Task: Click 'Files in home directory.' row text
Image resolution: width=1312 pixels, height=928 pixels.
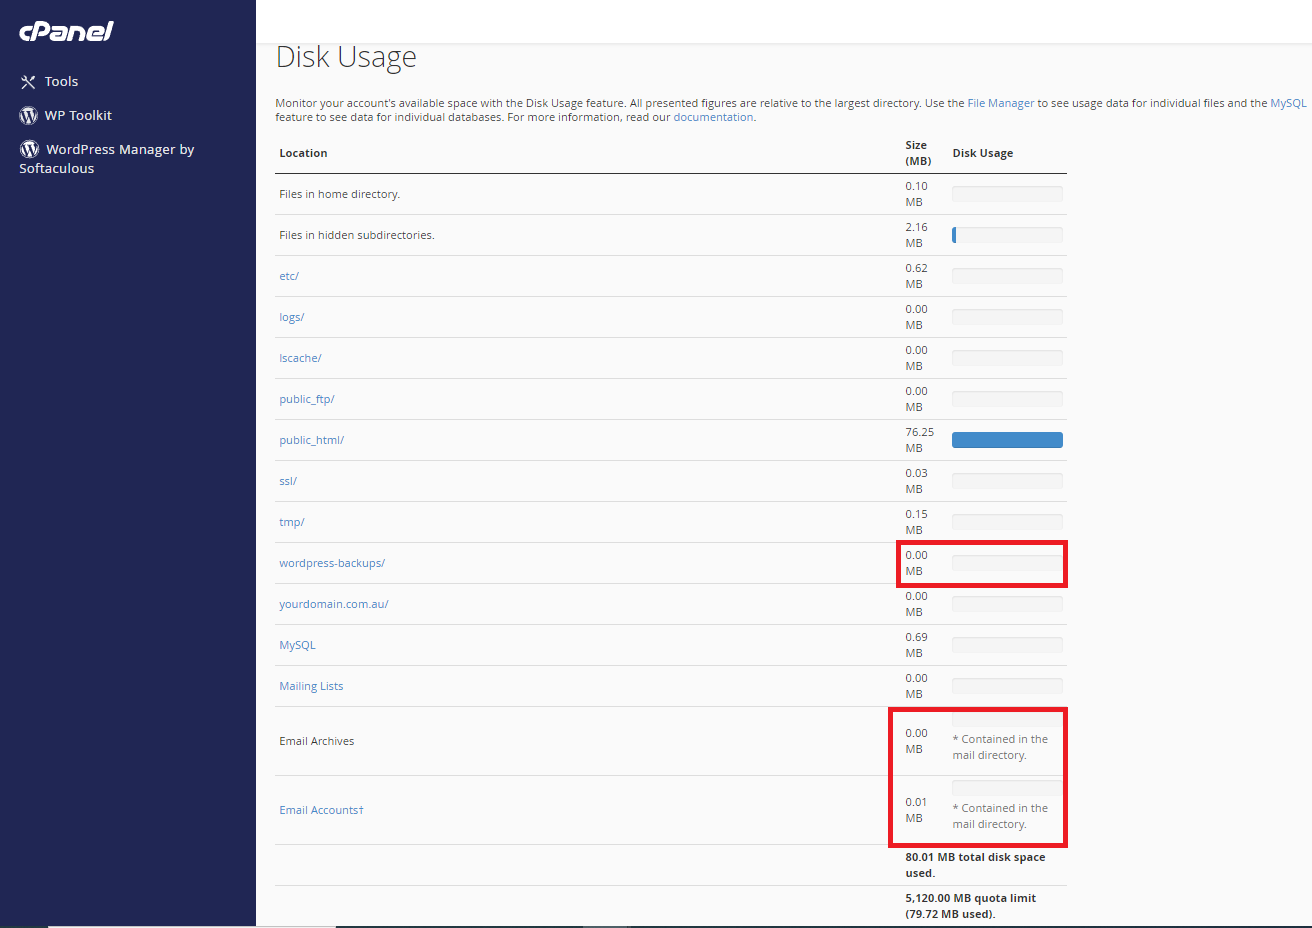Action: (339, 194)
